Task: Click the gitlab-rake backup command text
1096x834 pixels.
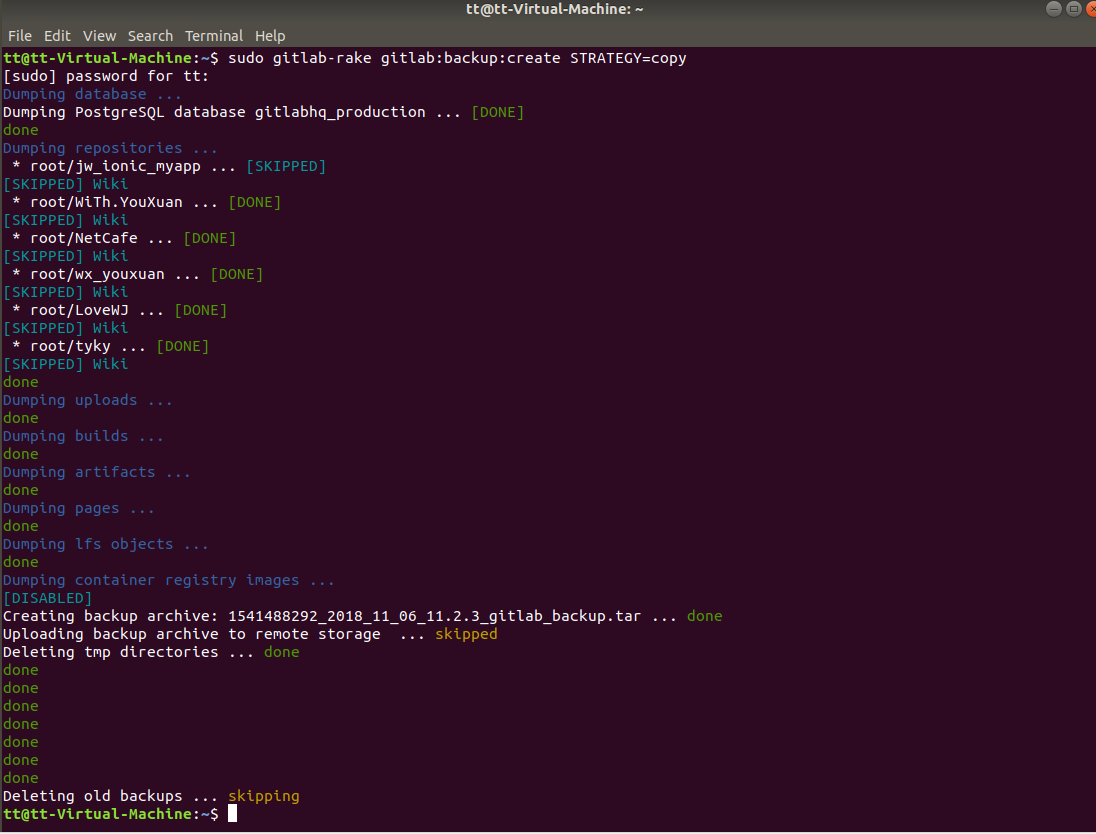Action: [457, 58]
